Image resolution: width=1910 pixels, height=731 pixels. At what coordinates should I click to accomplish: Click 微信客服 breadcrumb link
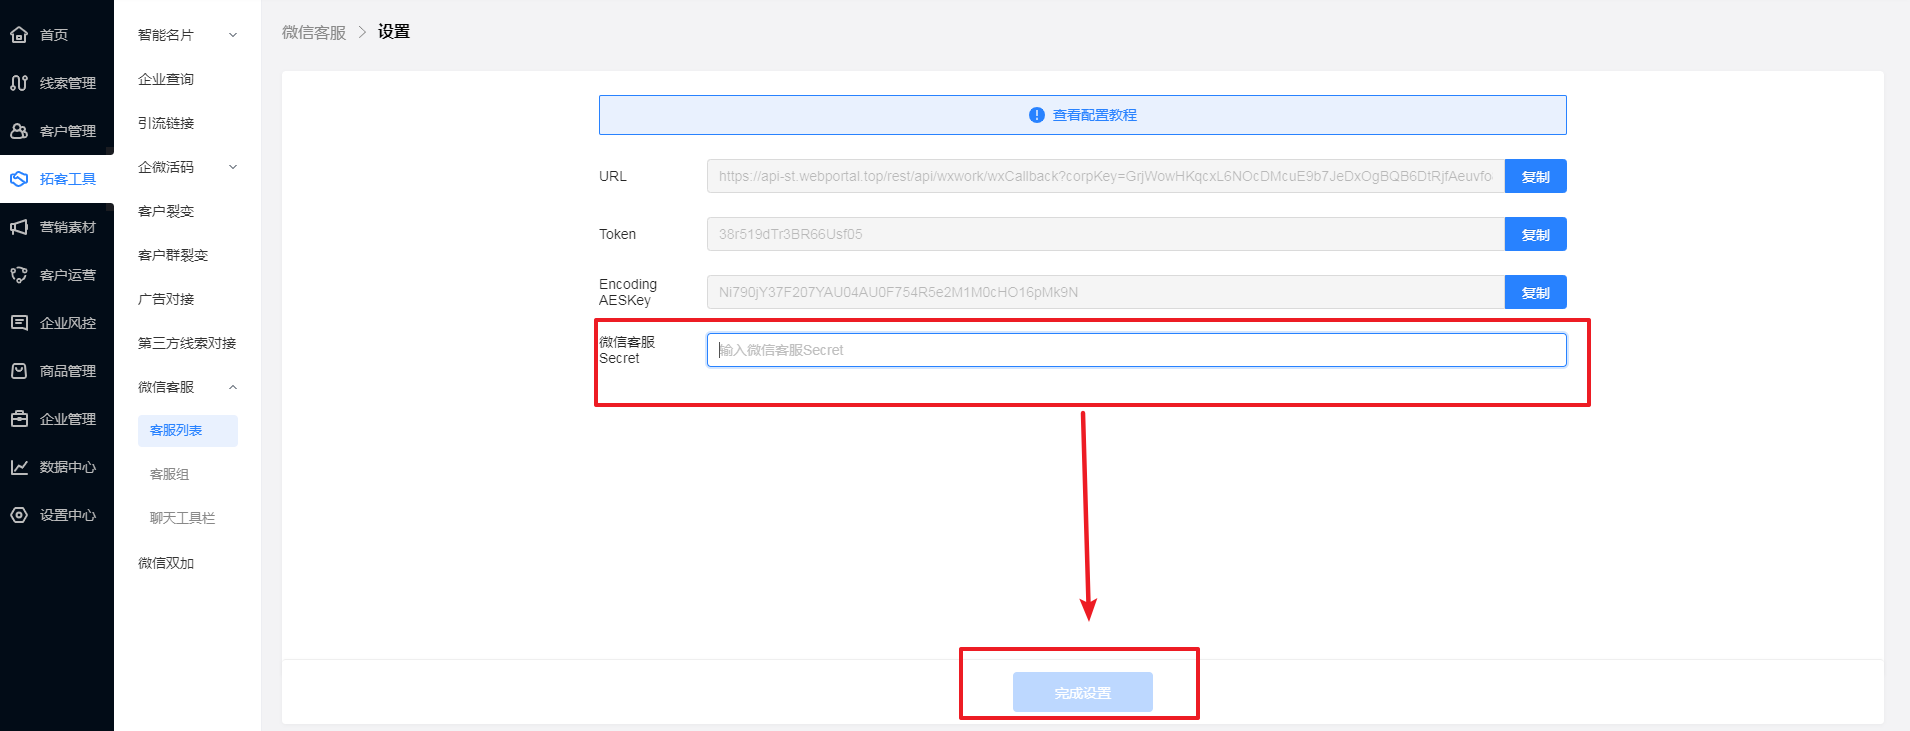(314, 32)
